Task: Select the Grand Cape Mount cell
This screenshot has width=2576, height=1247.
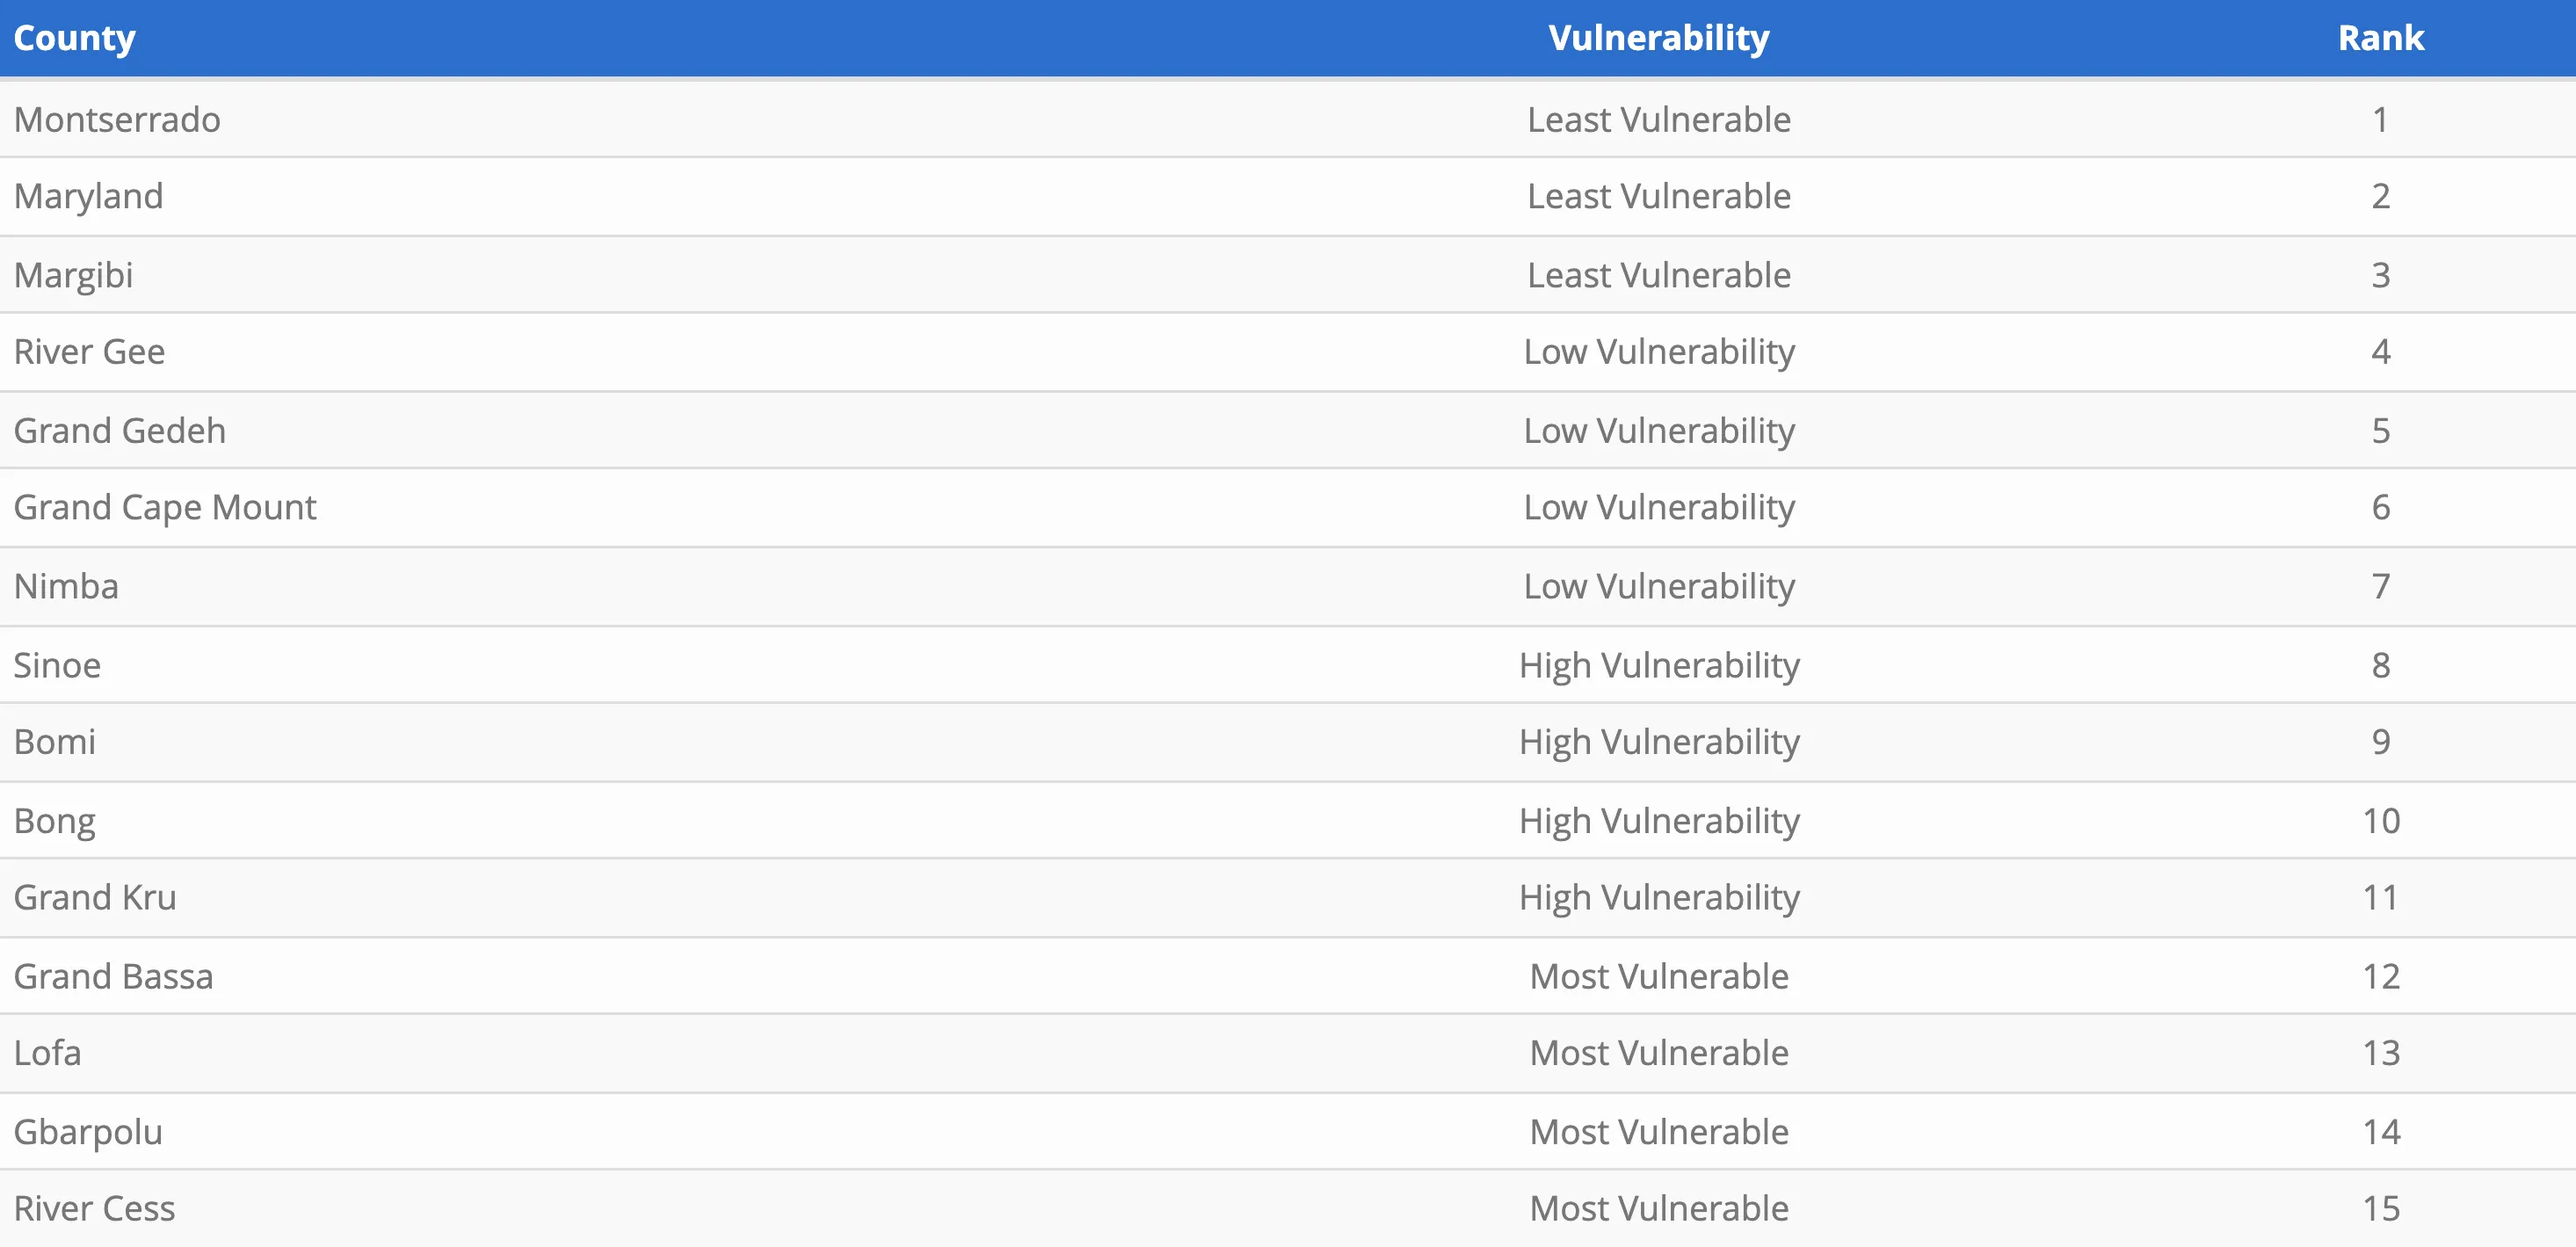Action: [x=165, y=508]
